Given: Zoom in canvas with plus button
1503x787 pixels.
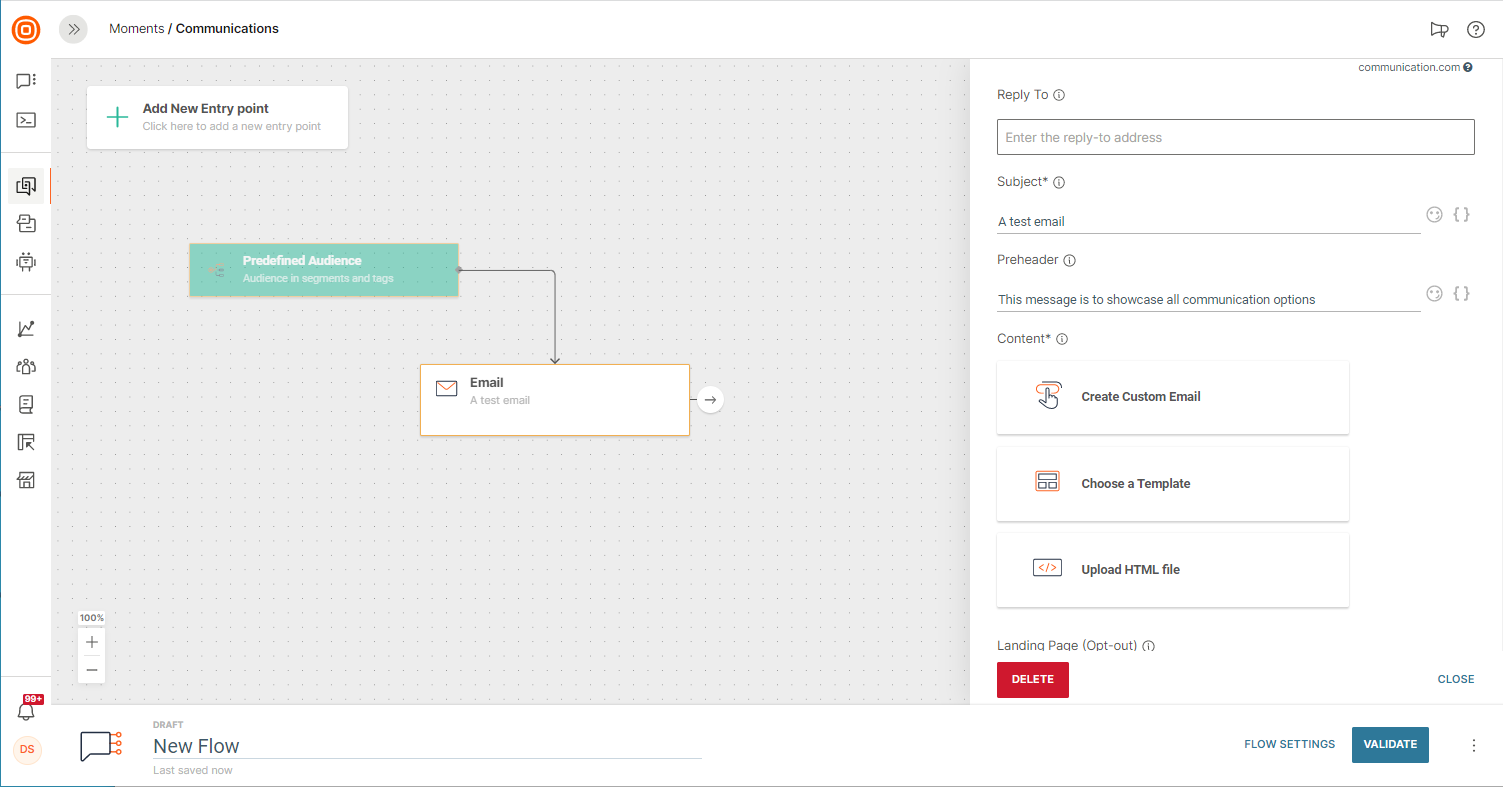Looking at the screenshot, I should (92, 642).
